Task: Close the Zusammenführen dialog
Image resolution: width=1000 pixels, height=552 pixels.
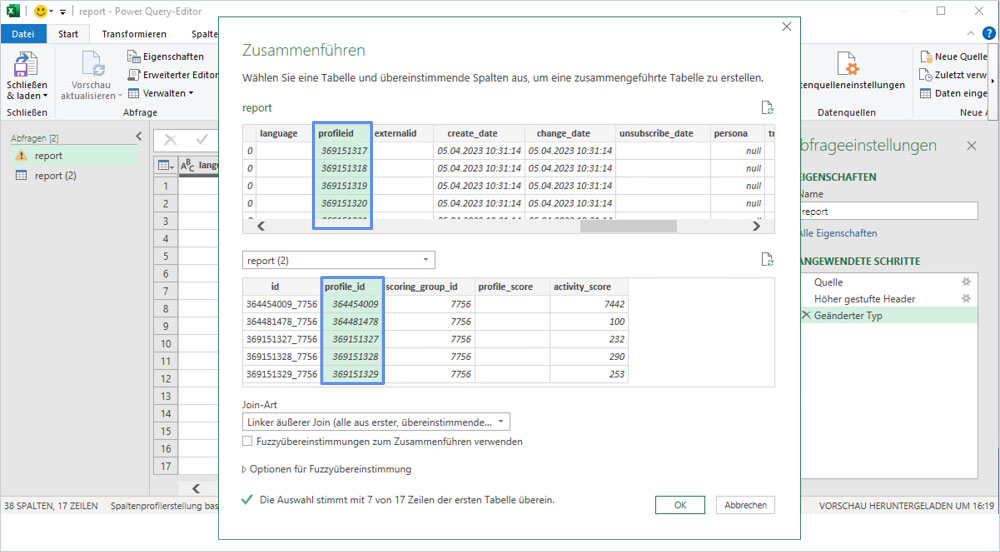Action: click(x=786, y=27)
